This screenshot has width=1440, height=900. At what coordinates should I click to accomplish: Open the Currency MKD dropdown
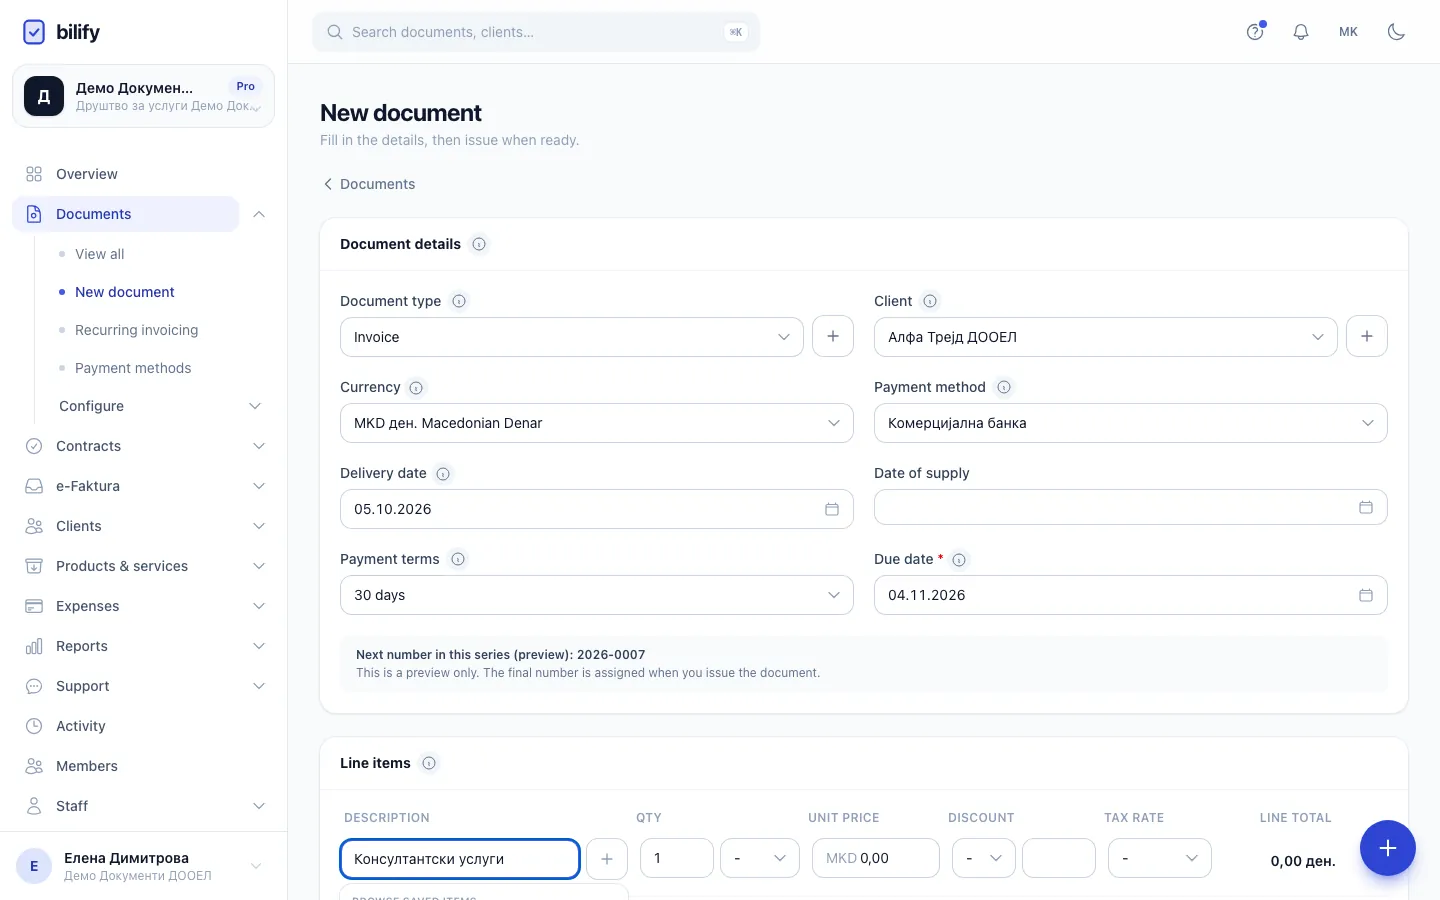(x=597, y=423)
